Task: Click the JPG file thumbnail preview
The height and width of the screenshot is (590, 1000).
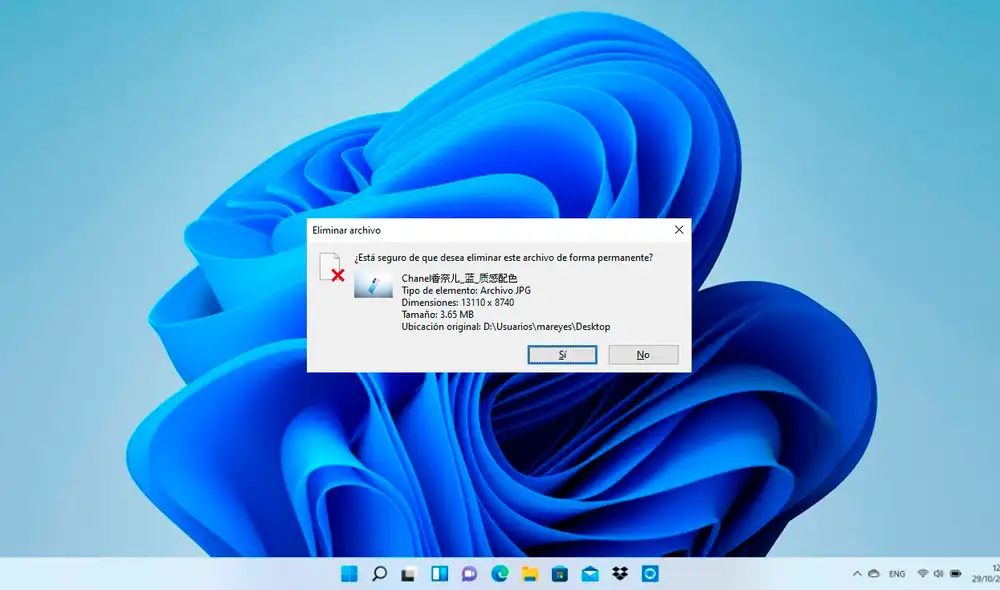Action: pos(373,284)
